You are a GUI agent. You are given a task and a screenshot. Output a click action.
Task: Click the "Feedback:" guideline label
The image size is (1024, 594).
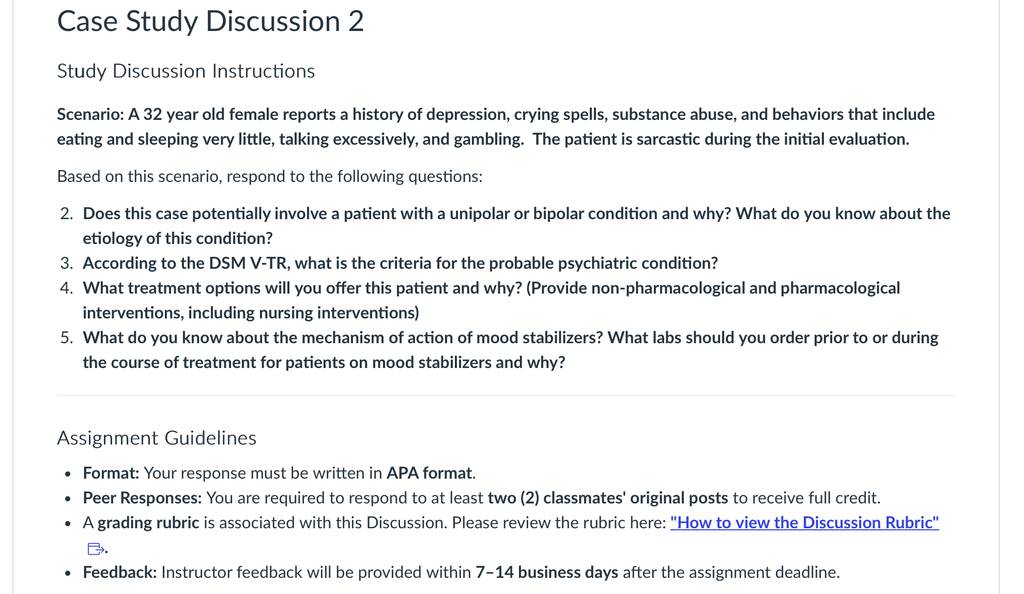(x=120, y=572)
